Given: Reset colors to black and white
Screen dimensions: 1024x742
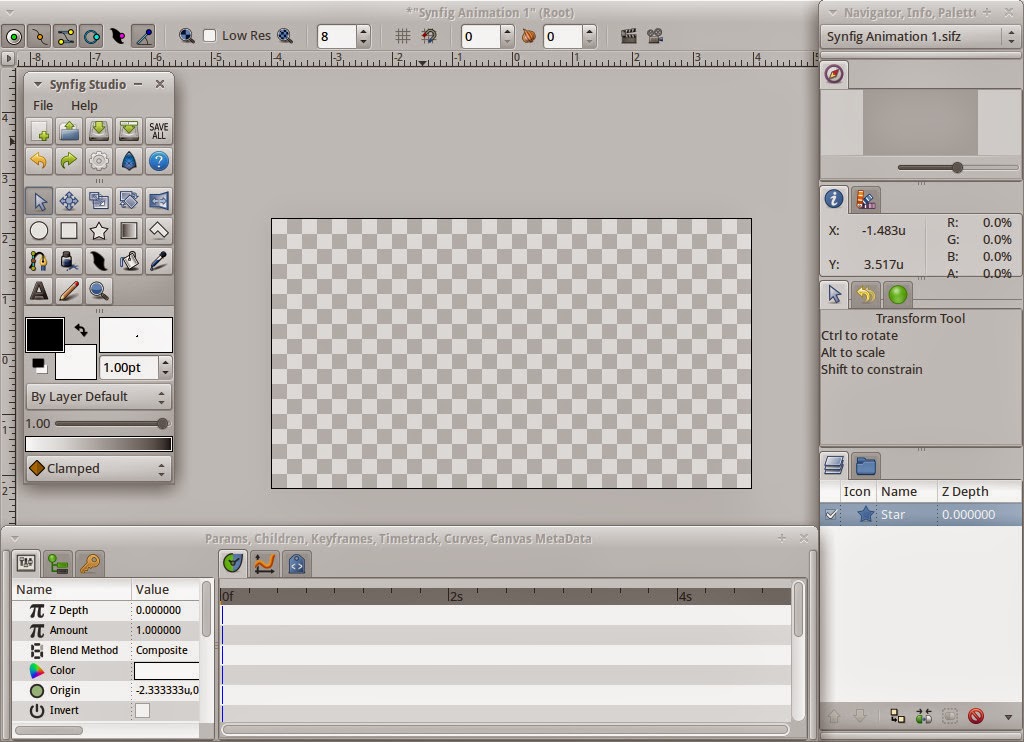Looking at the screenshot, I should coord(39,366).
